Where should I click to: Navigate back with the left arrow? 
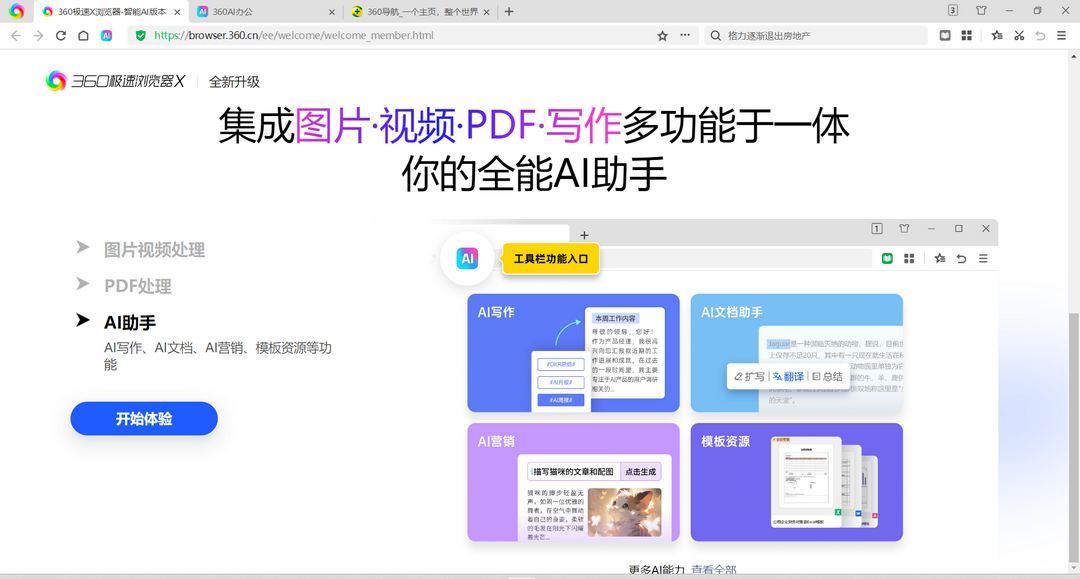pos(17,35)
